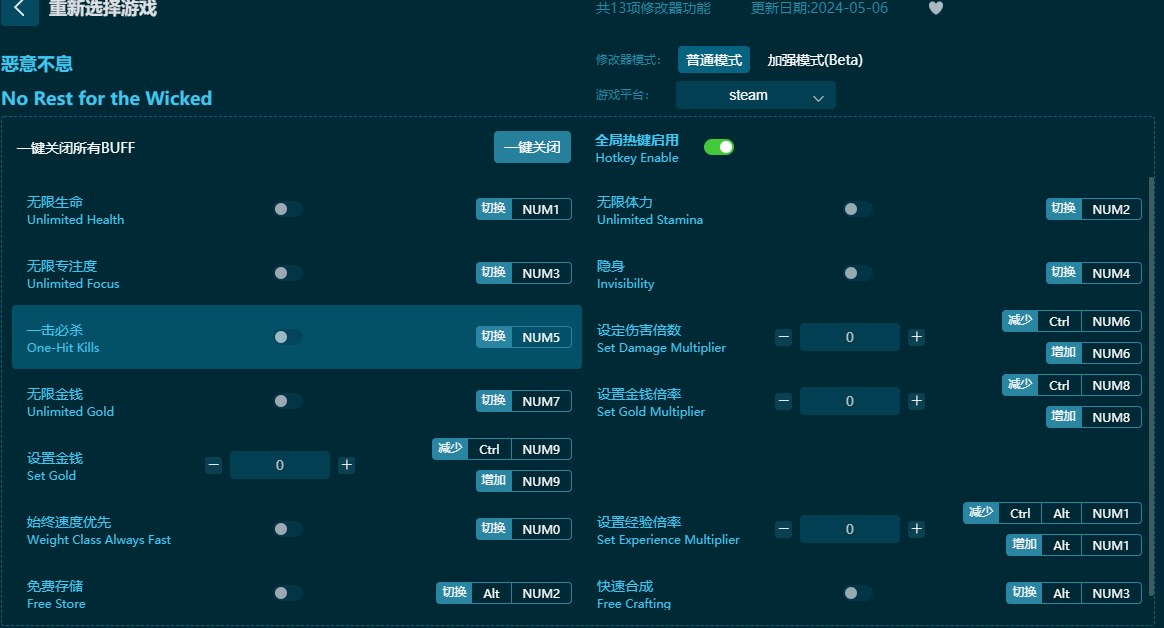Switch on Unlimited Gold toggle
Image resolution: width=1164 pixels, height=628 pixels.
(x=287, y=401)
